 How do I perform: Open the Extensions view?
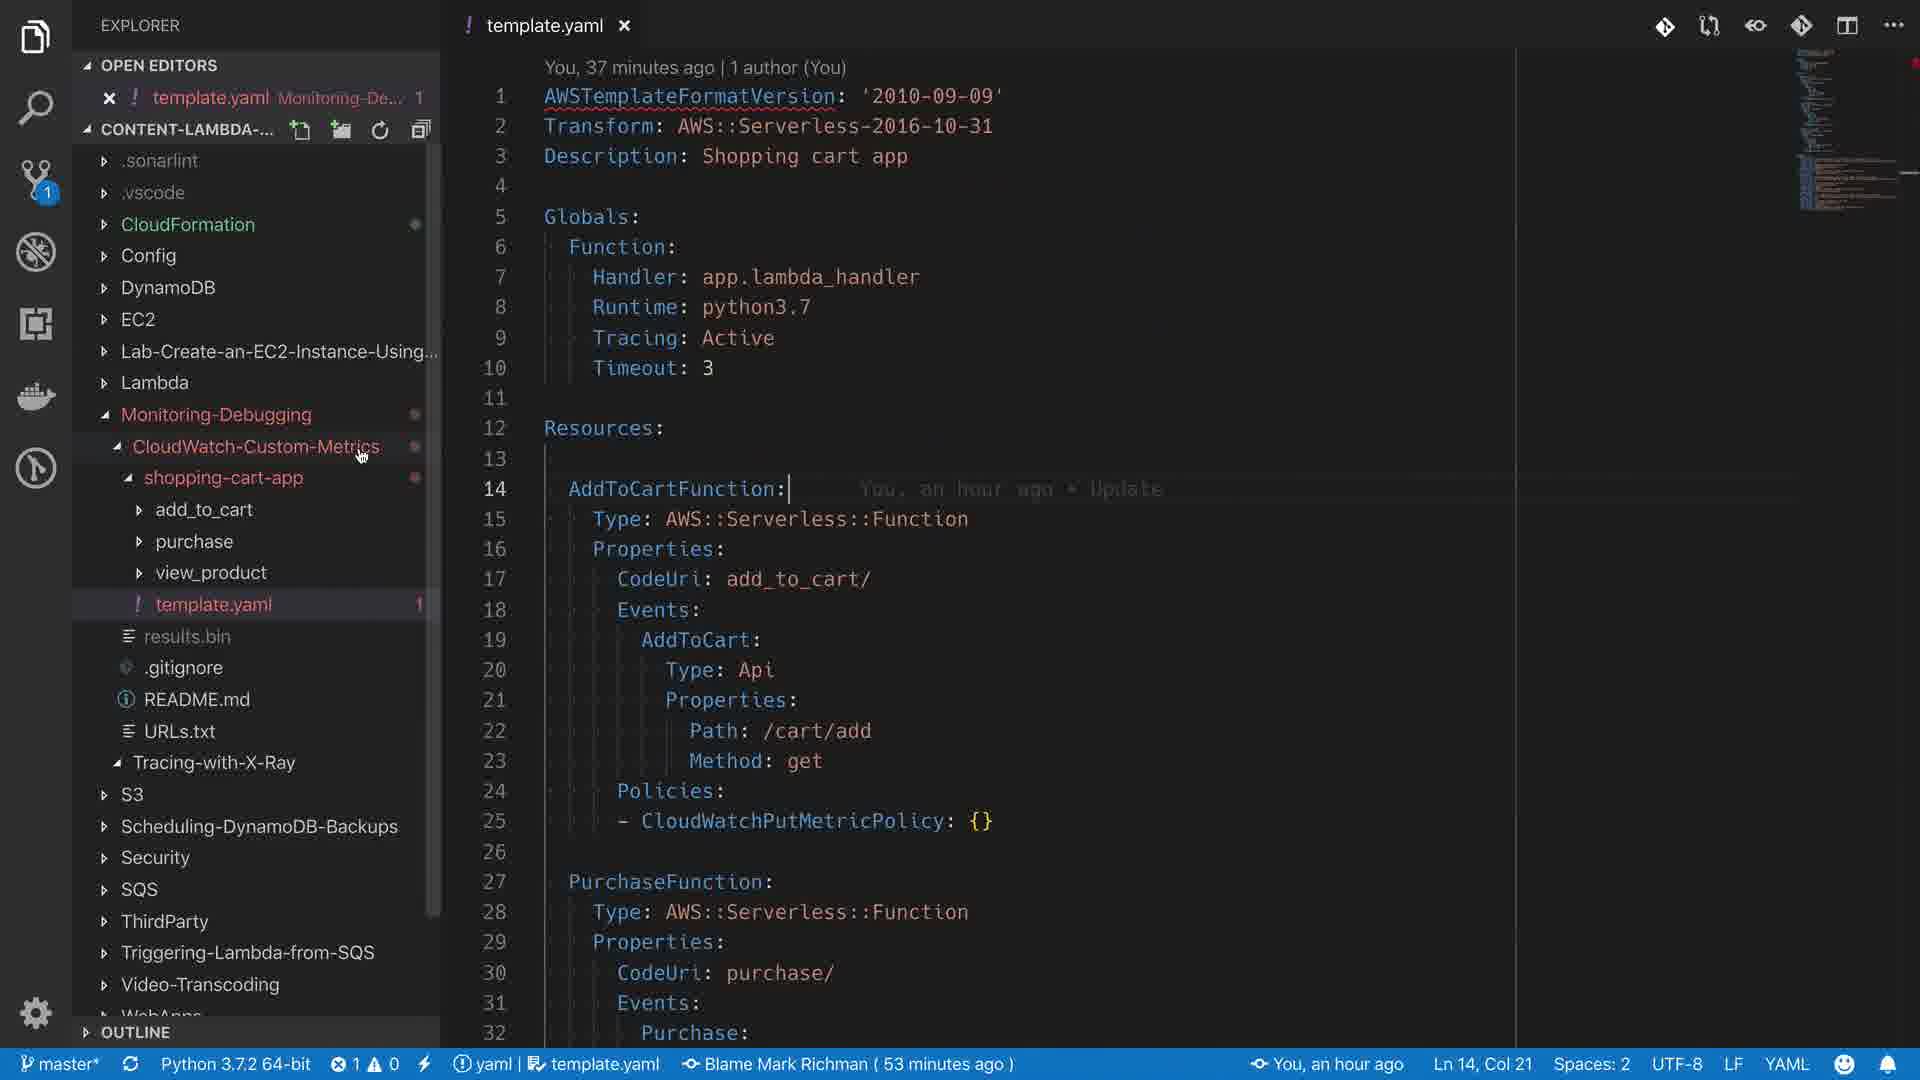point(36,324)
